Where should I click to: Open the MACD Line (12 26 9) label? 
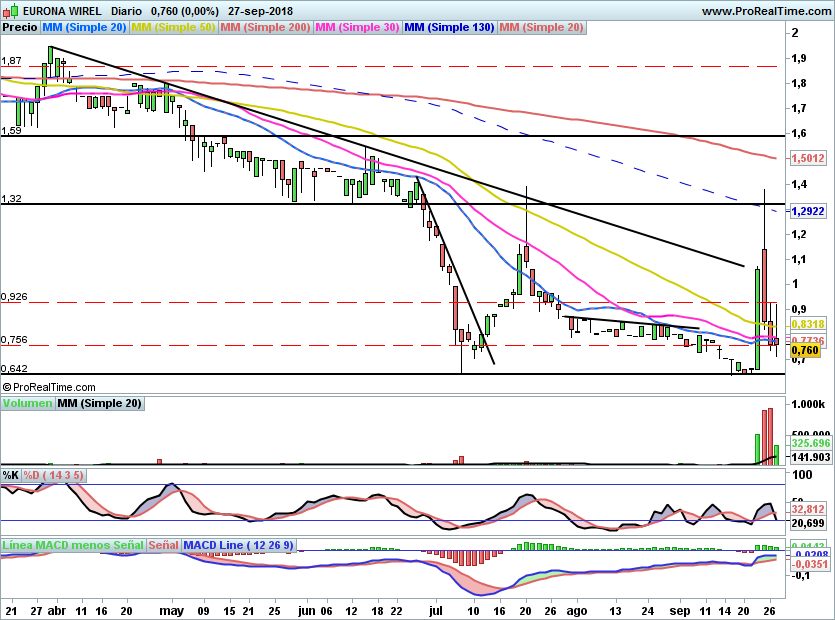coord(238,545)
